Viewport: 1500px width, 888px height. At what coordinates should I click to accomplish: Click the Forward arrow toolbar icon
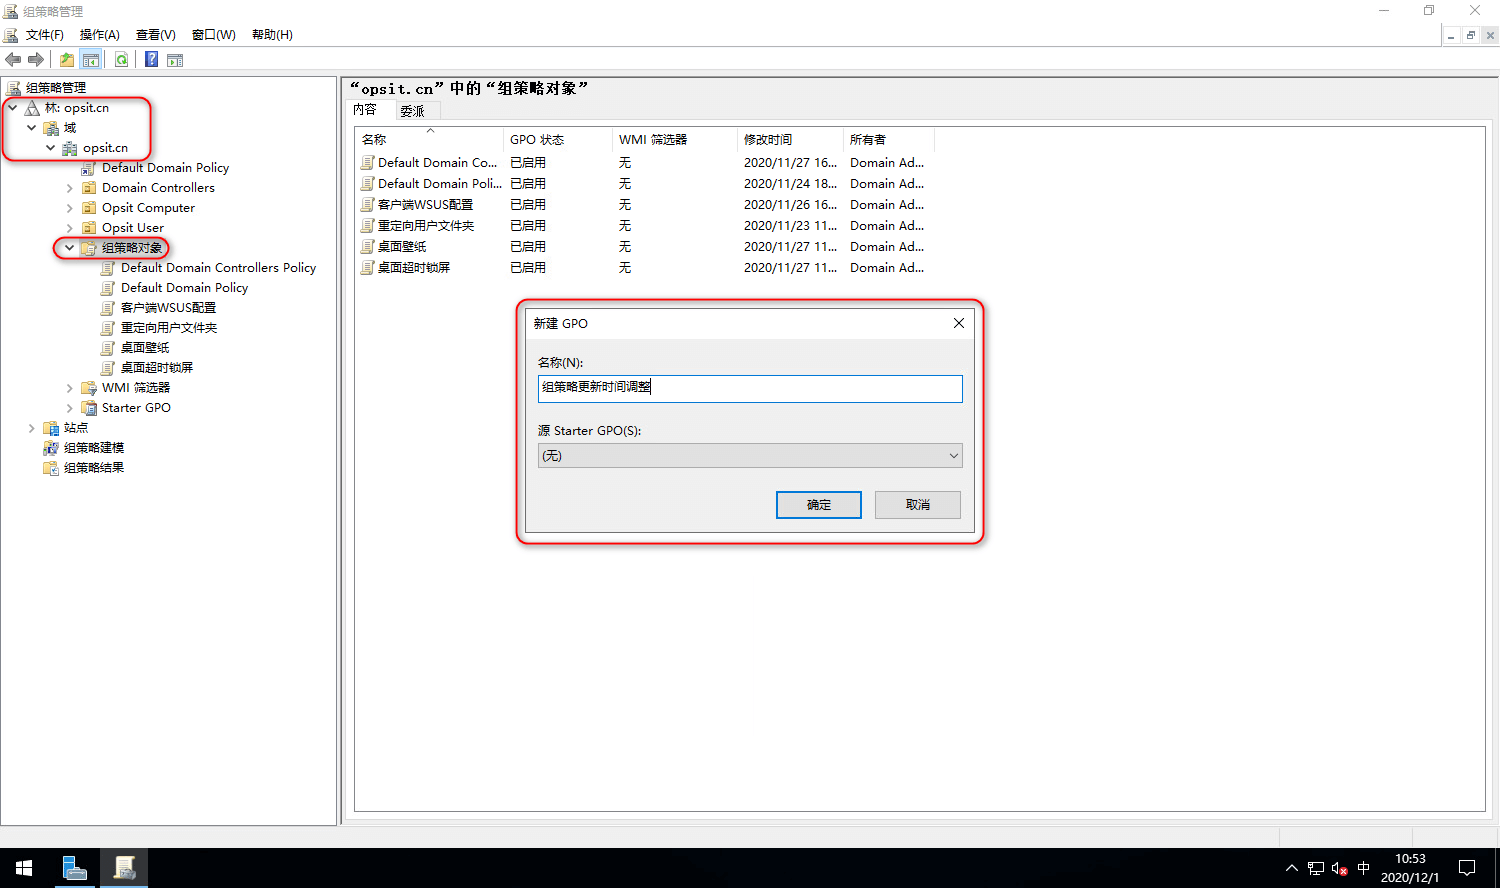36,60
